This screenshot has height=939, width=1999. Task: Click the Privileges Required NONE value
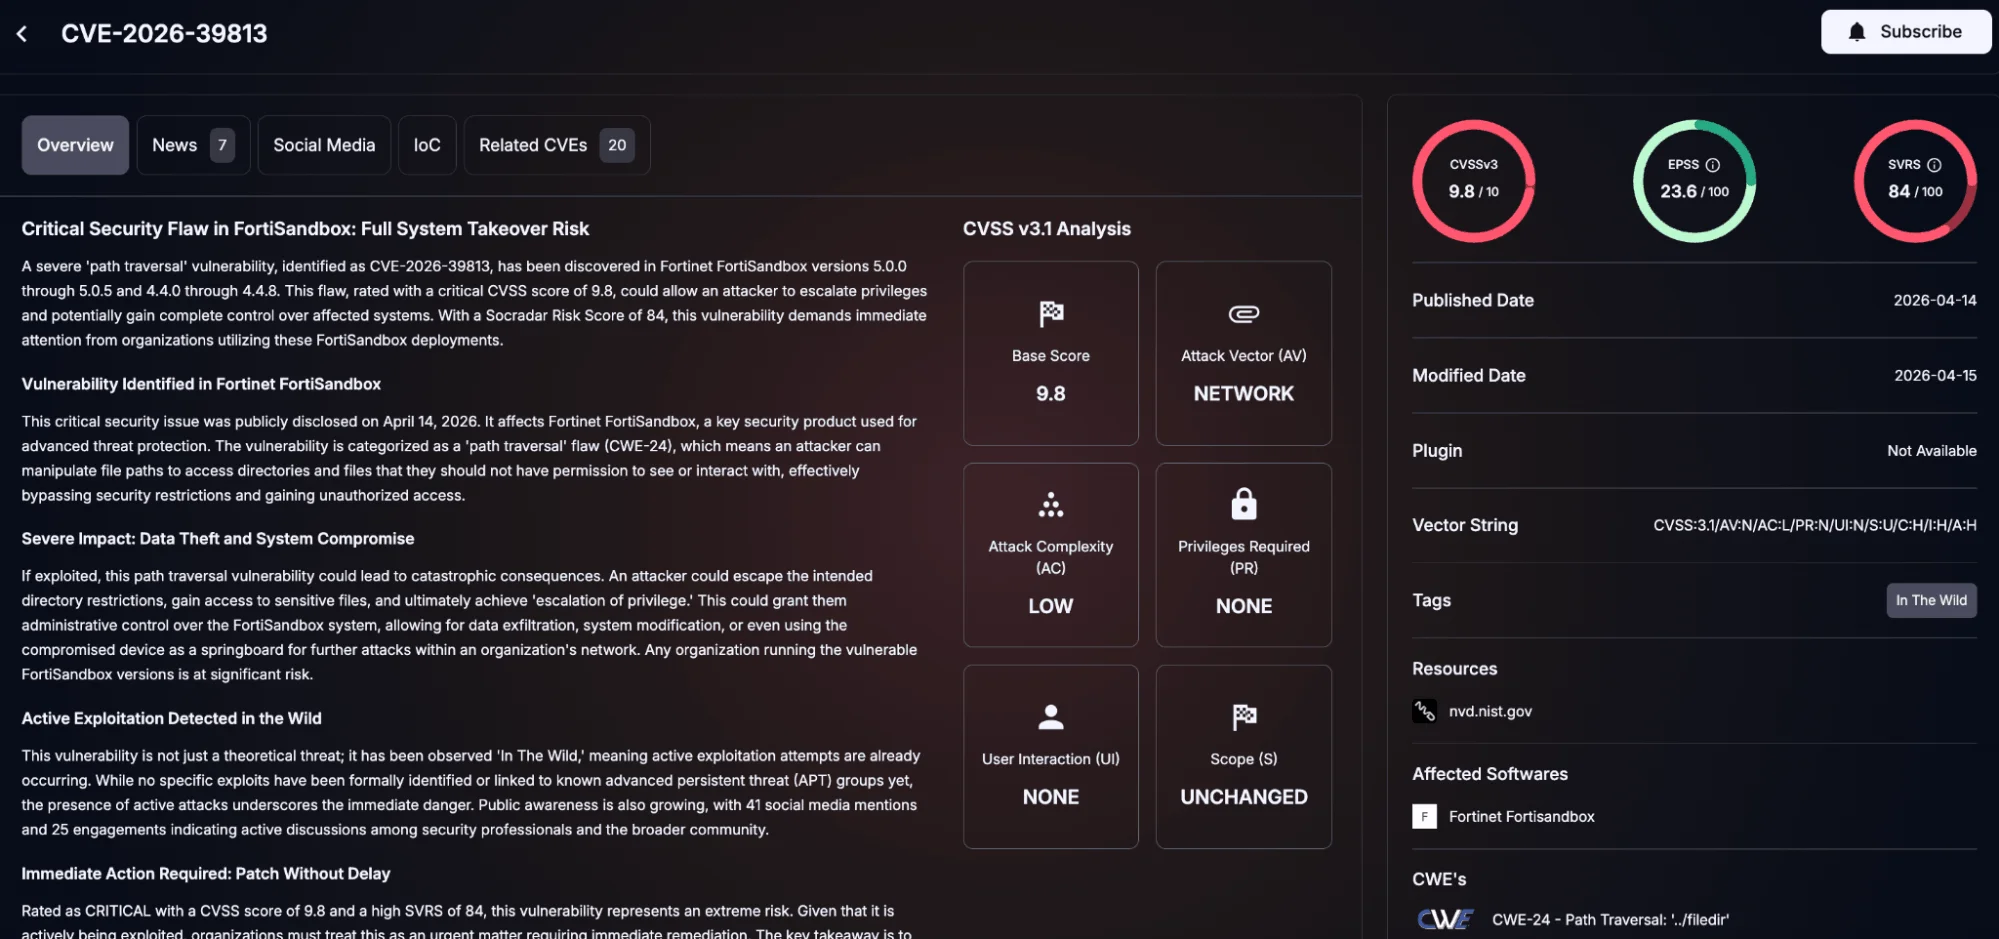click(x=1243, y=606)
